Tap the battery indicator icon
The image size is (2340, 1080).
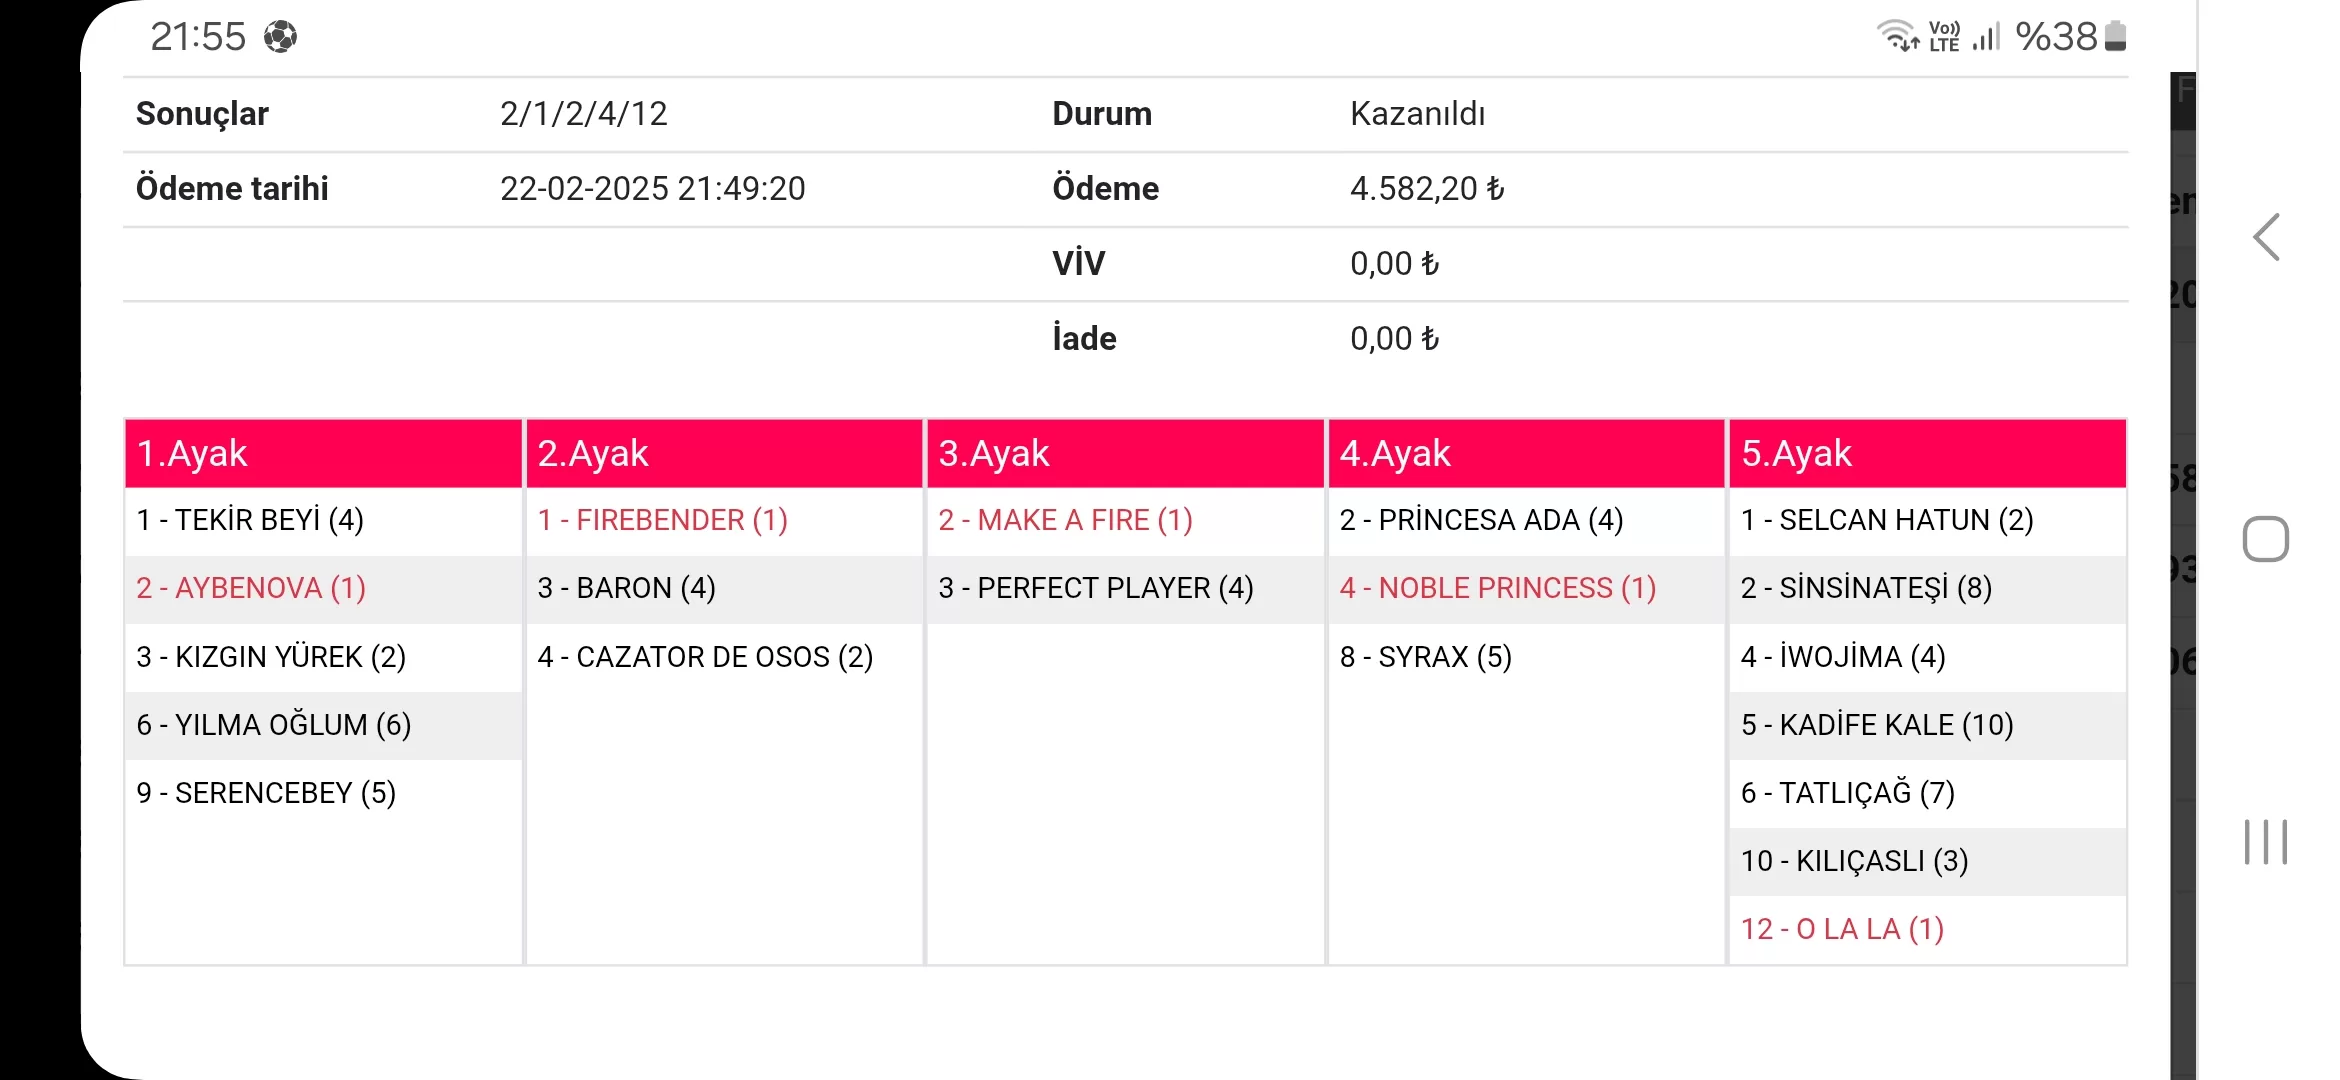click(x=2115, y=37)
